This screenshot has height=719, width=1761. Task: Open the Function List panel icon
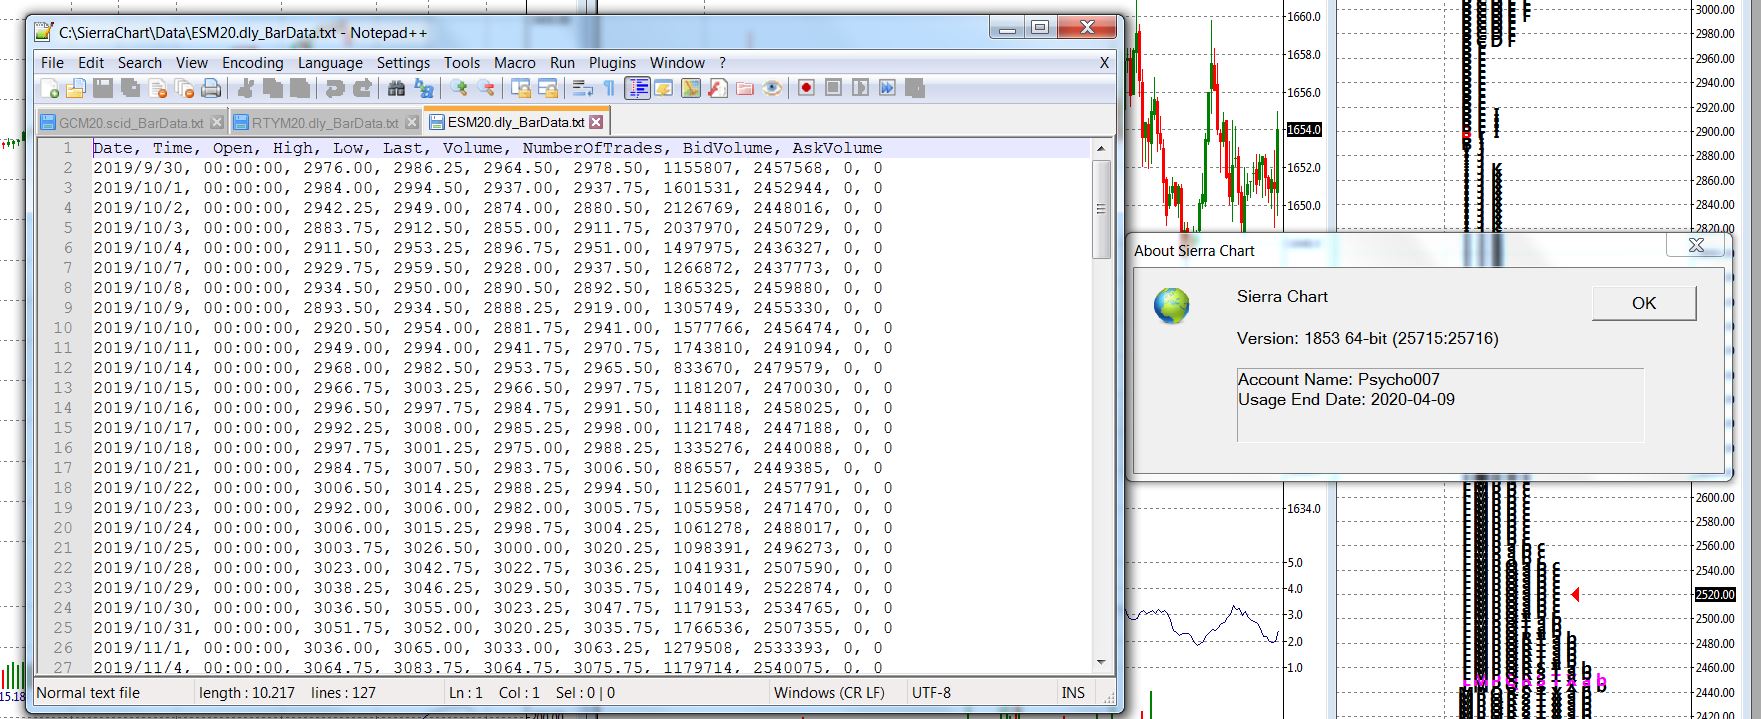click(x=717, y=89)
